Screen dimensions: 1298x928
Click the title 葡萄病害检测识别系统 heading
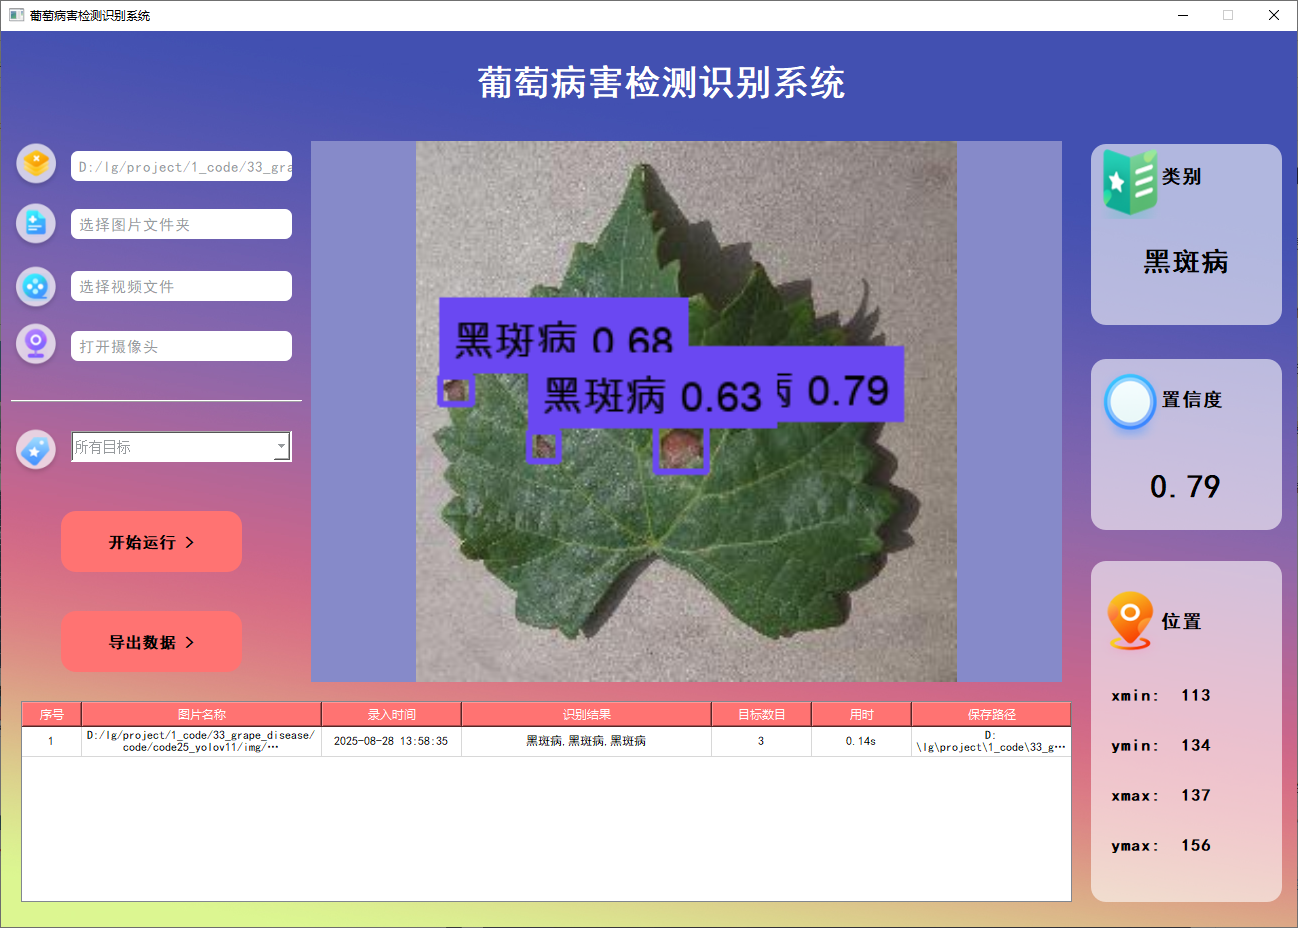661,83
